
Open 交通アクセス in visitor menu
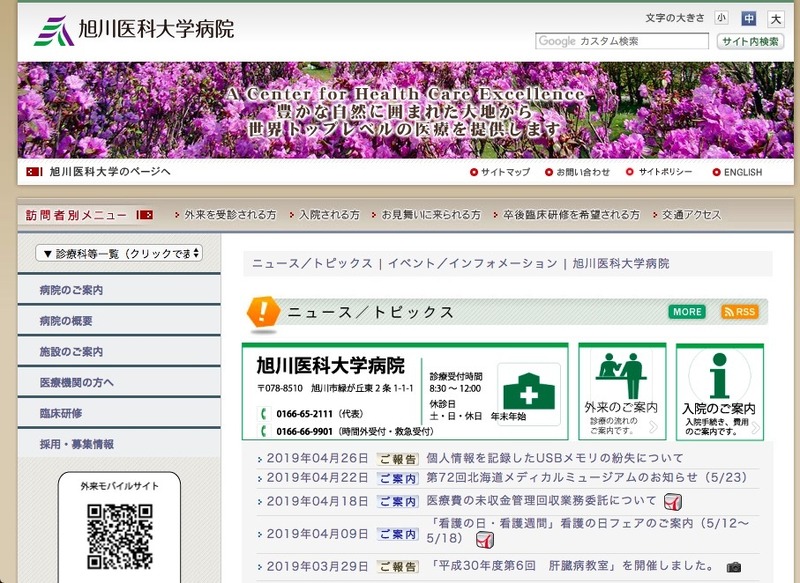691,215
